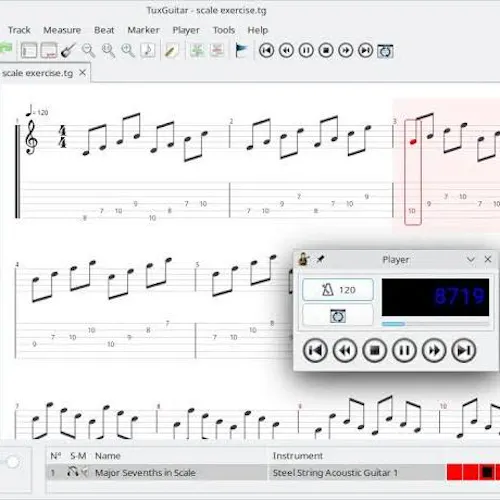Image resolution: width=500 pixels, height=500 pixels.
Task: Click the black measure block in track
Action: coord(487,472)
